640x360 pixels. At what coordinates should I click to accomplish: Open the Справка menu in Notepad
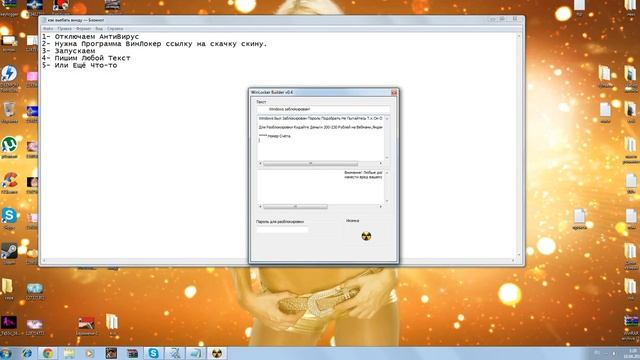click(x=115, y=29)
